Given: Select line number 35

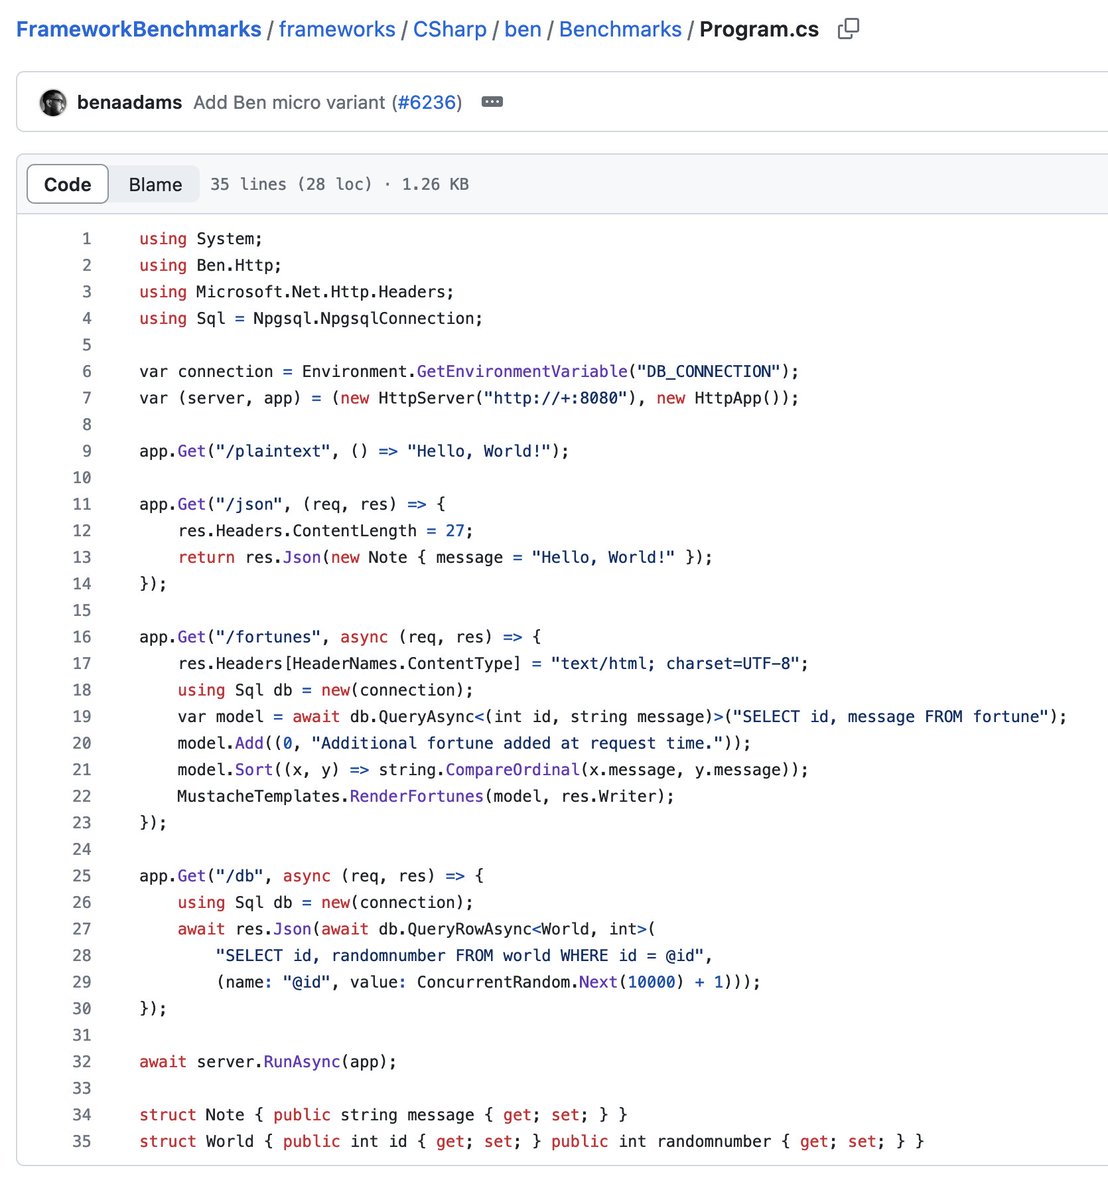Looking at the screenshot, I should click(x=82, y=1141).
